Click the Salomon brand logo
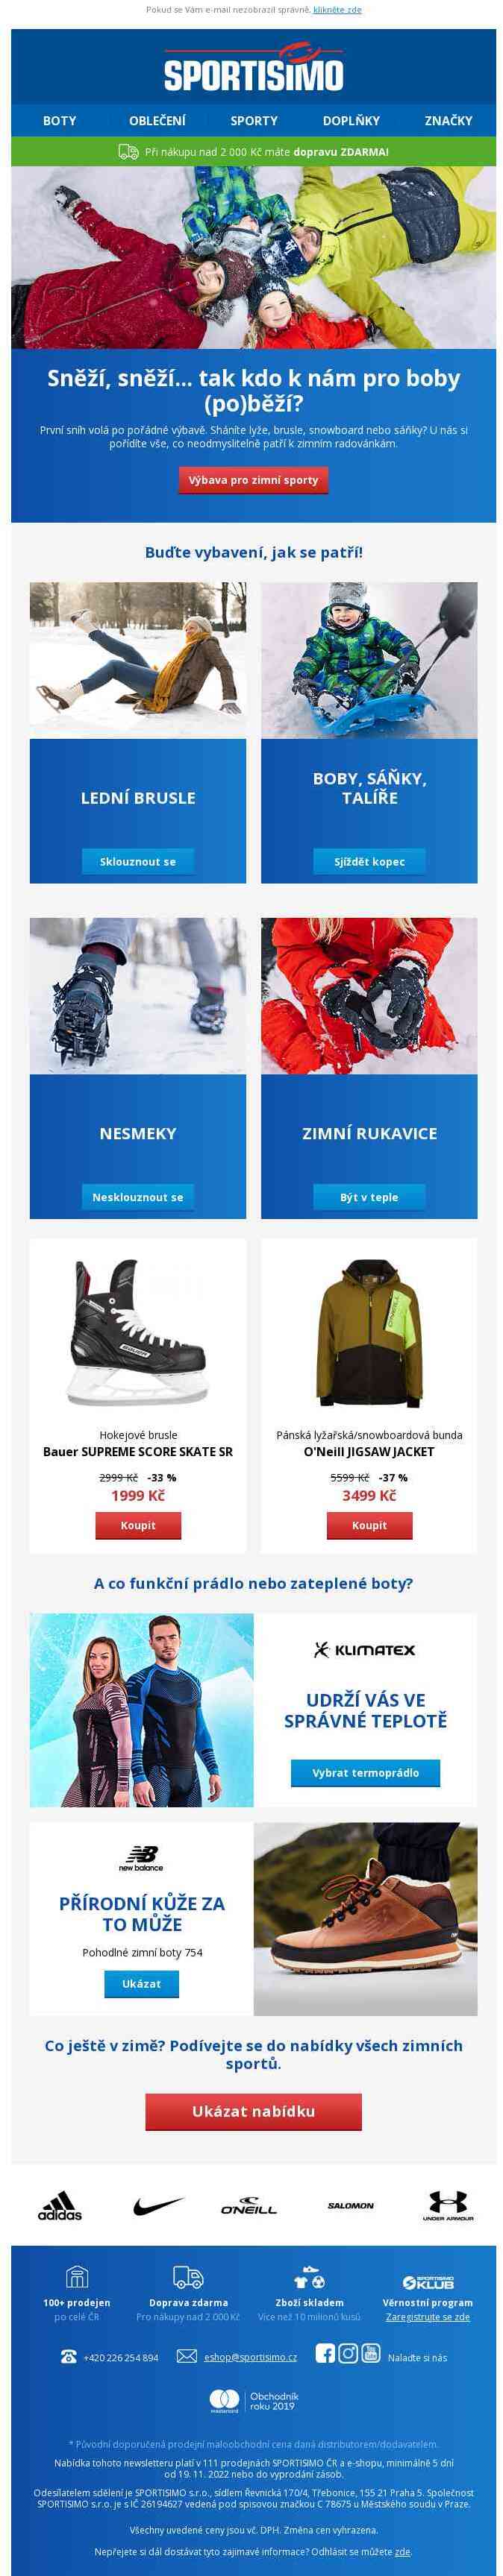Image resolution: width=503 pixels, height=2576 pixels. pos(350,2206)
